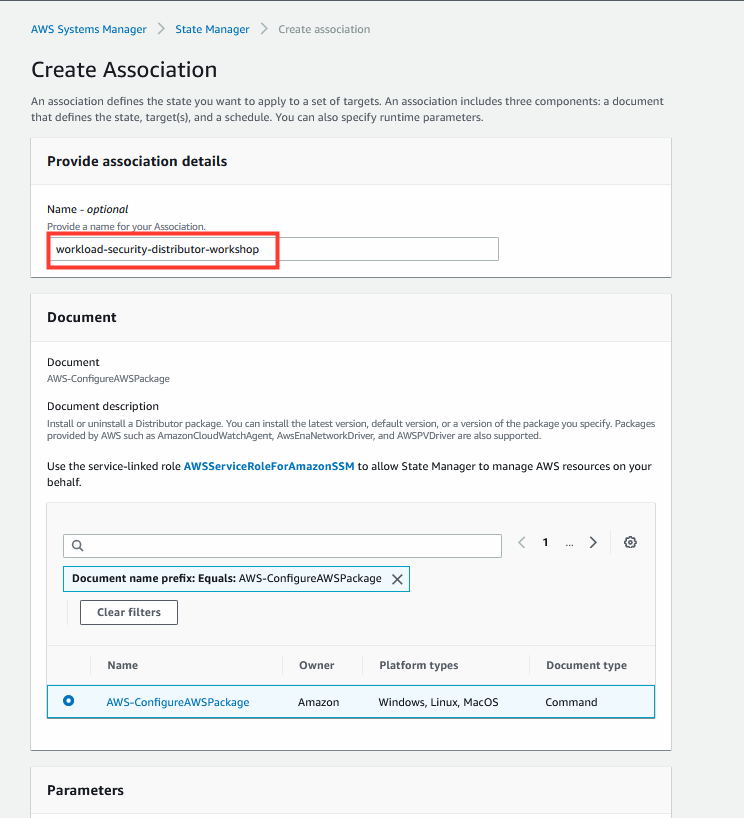The image size is (744, 818).
Task: Open table preferences gear icon
Action: [630, 543]
